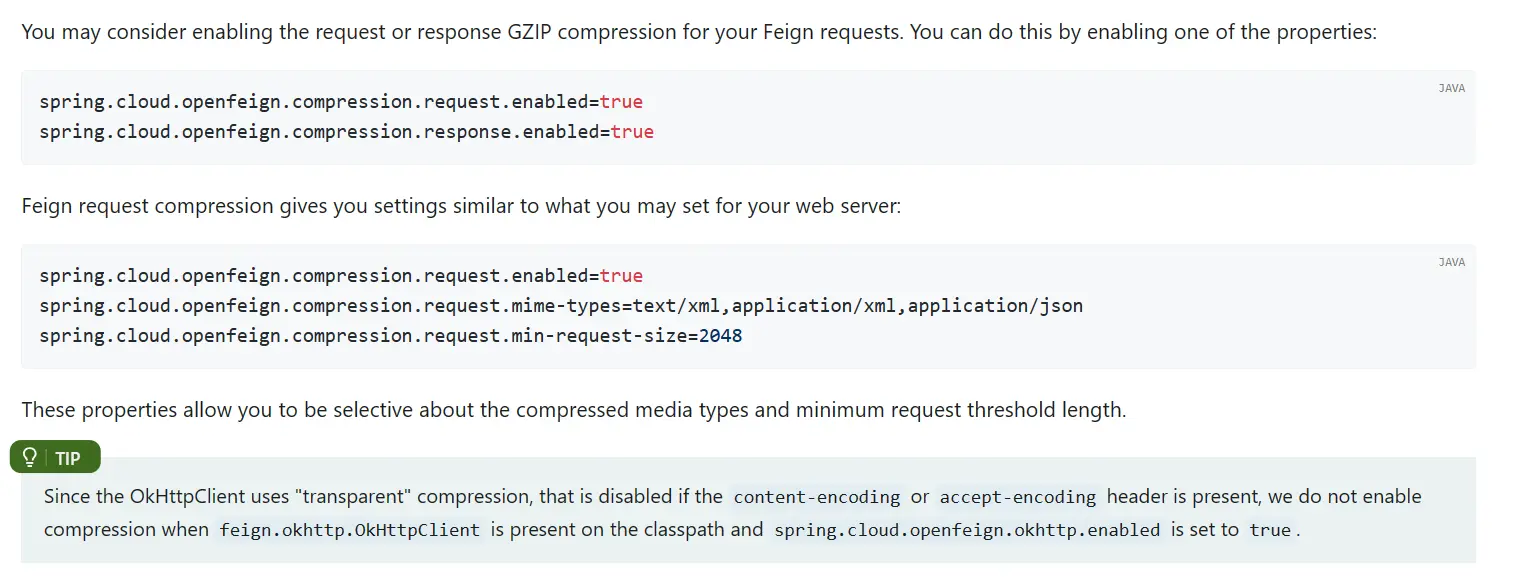Click the inline true code at the tip's end

pos(1270,530)
